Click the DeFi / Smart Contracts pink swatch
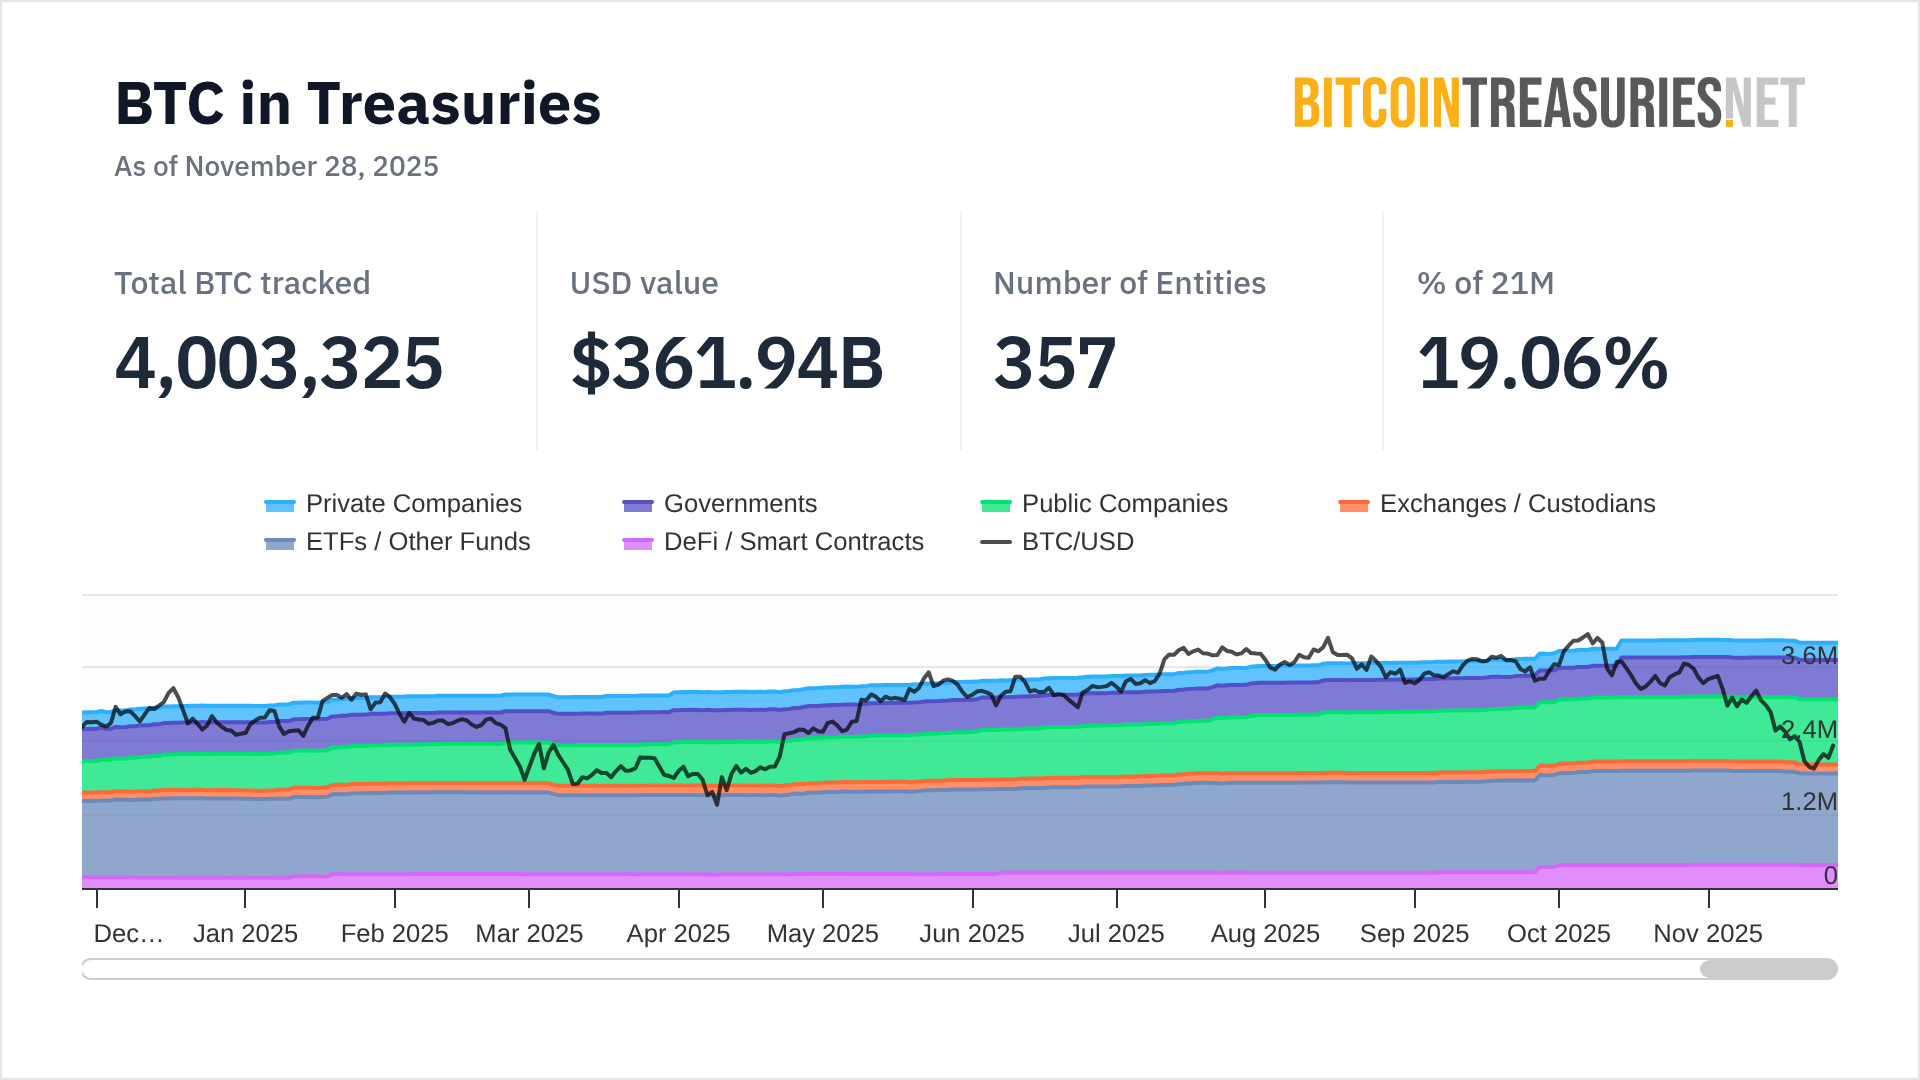Viewport: 1920px width, 1080px height. (x=638, y=543)
